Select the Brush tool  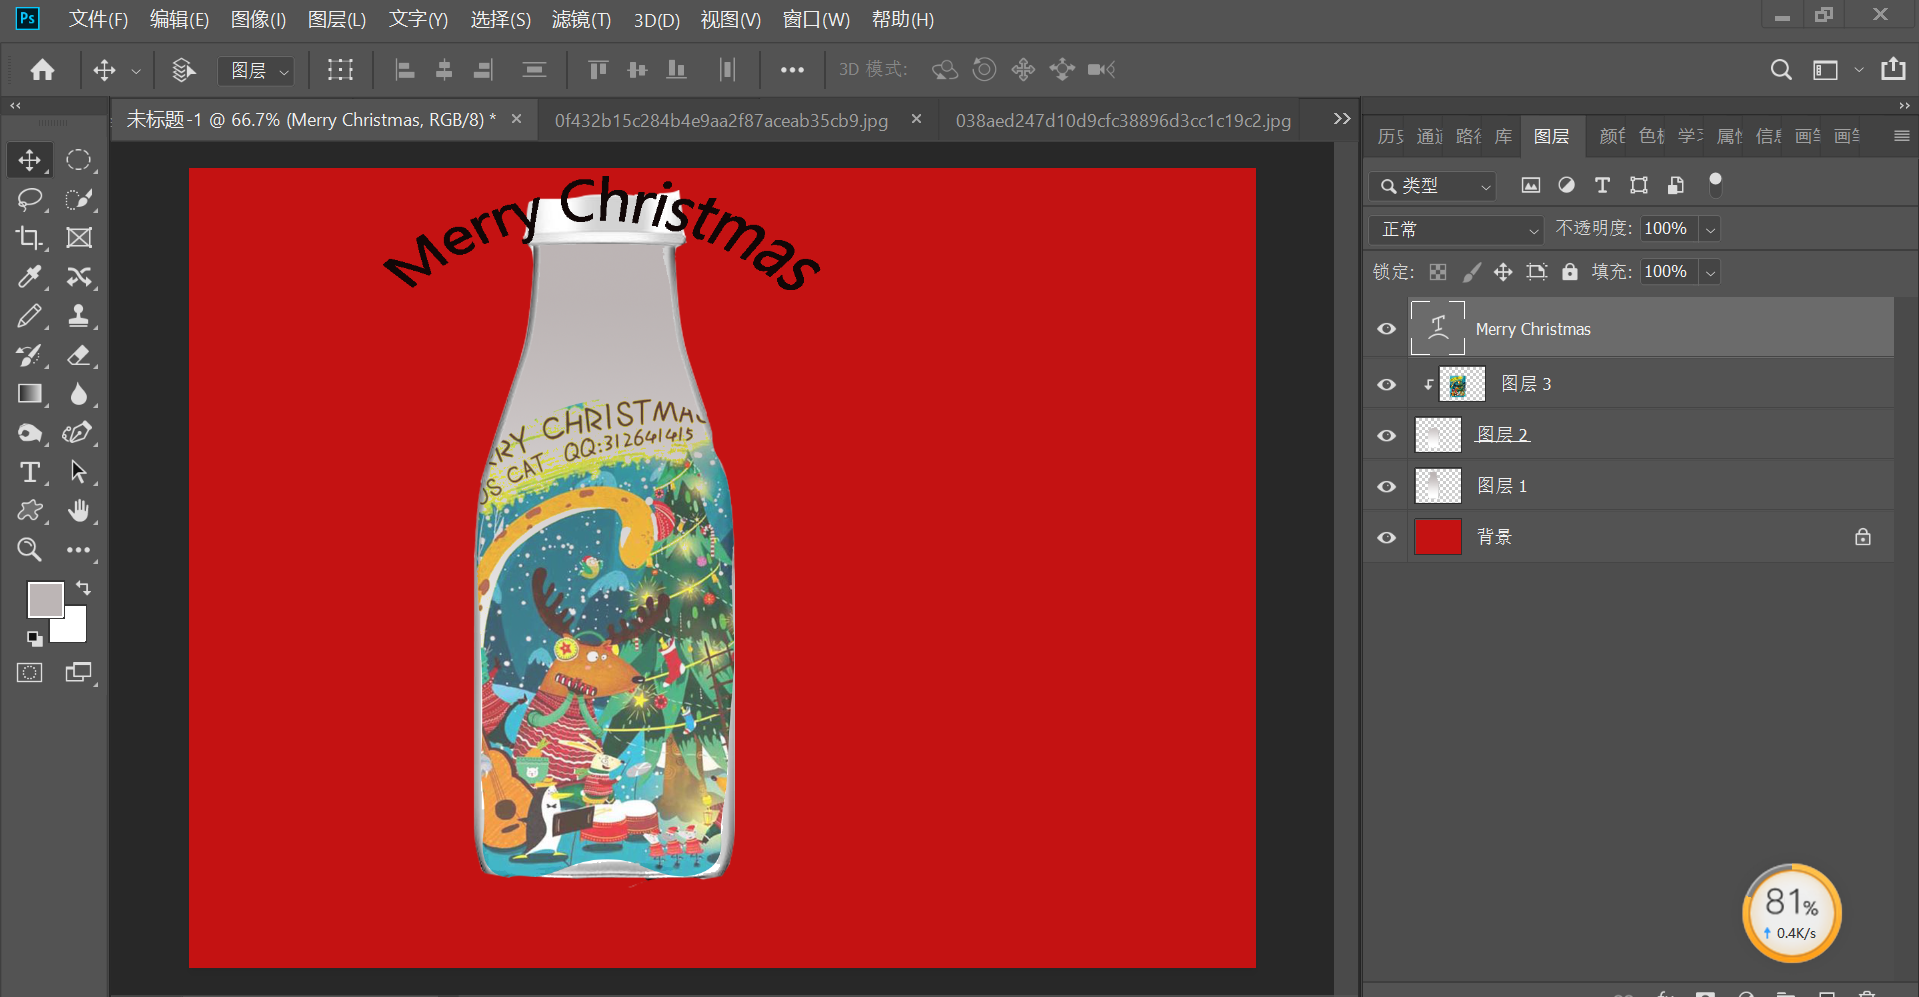click(30, 316)
